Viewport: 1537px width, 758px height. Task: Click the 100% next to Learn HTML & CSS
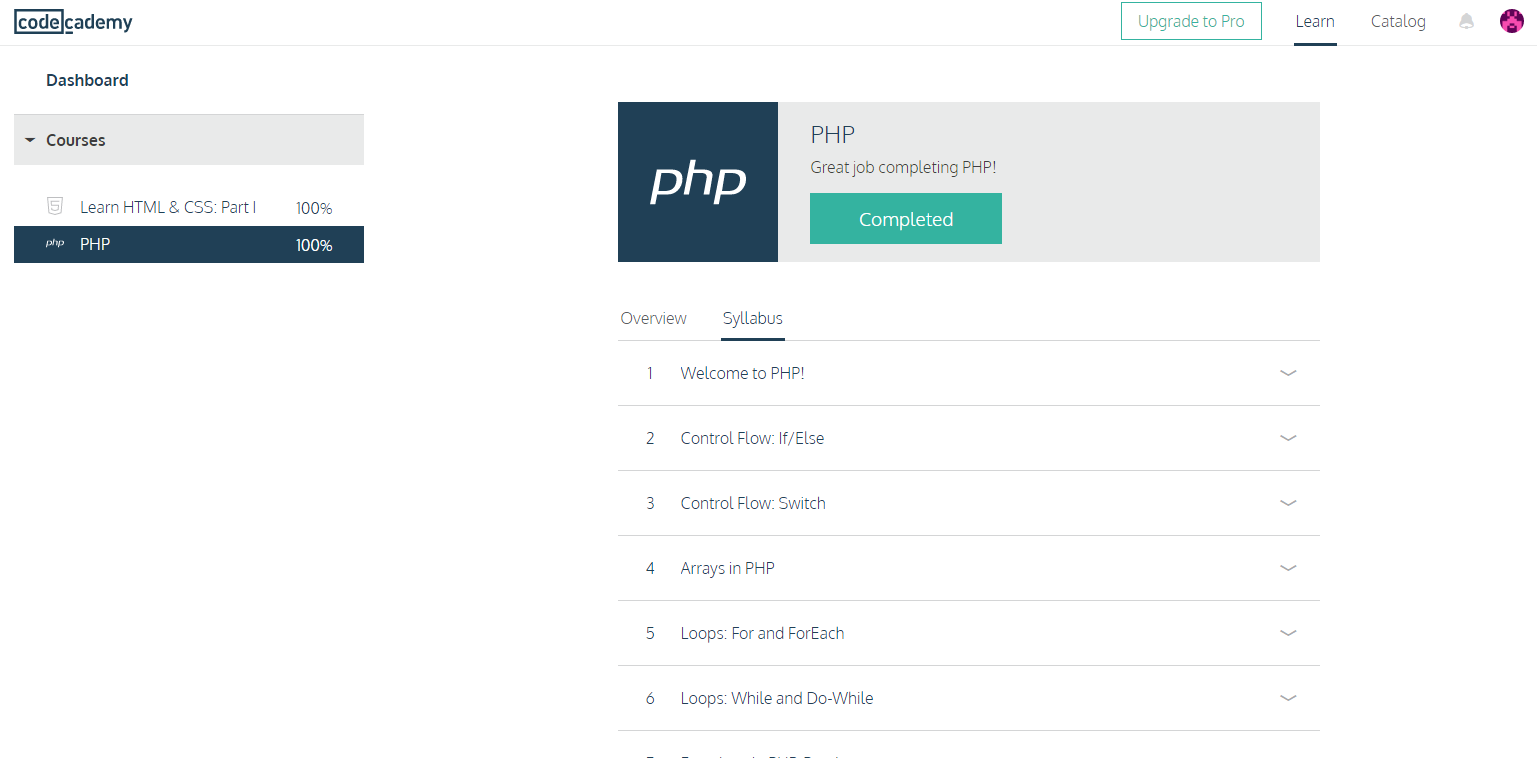click(314, 208)
